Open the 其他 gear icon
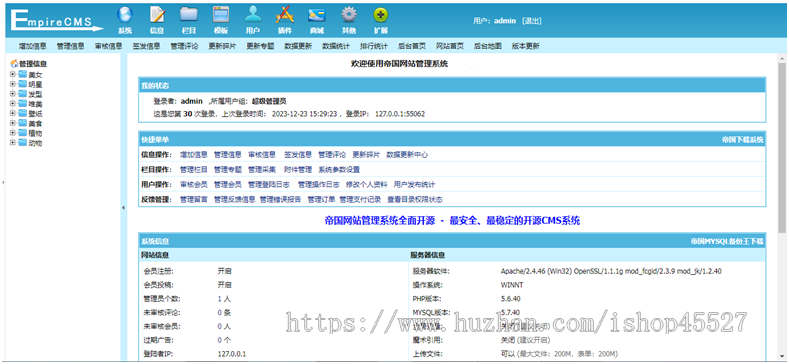This screenshot has height=364, width=789. [x=349, y=14]
